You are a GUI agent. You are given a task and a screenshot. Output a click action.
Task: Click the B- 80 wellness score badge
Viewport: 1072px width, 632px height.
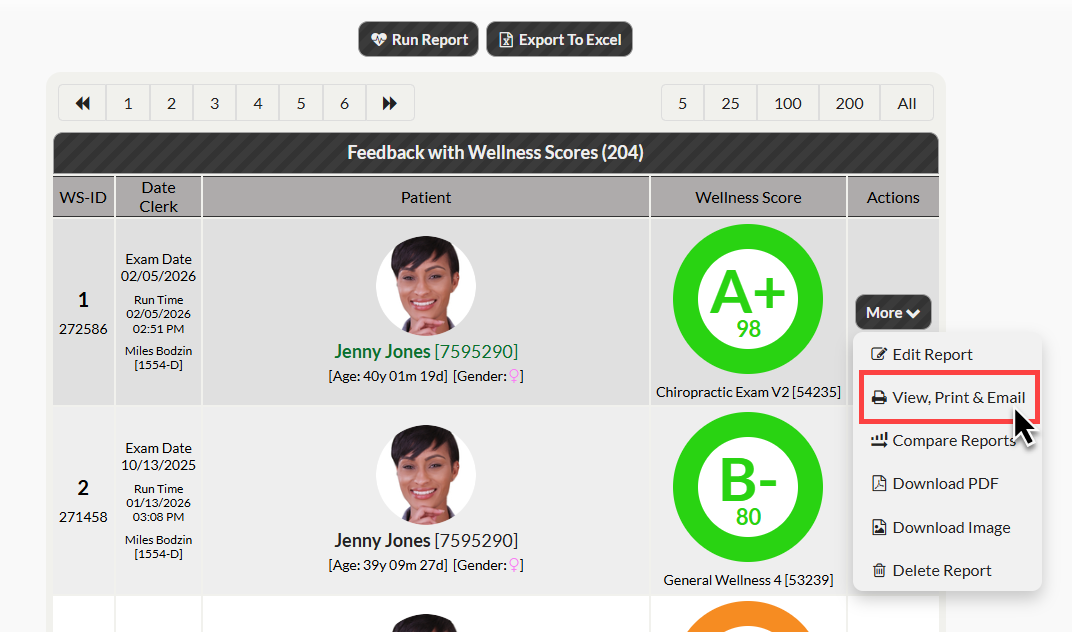(748, 487)
